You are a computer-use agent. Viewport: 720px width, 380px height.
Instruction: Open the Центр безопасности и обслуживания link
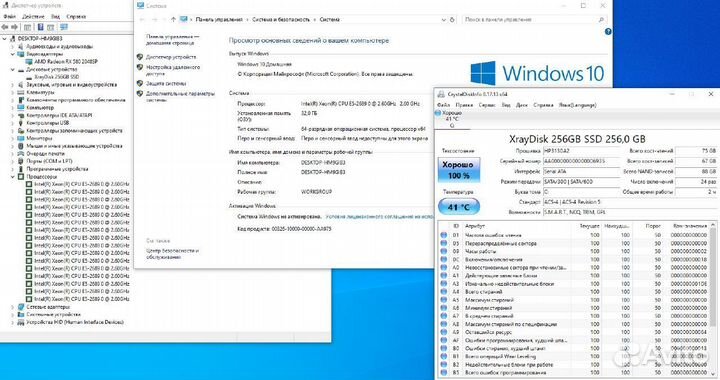(173, 254)
